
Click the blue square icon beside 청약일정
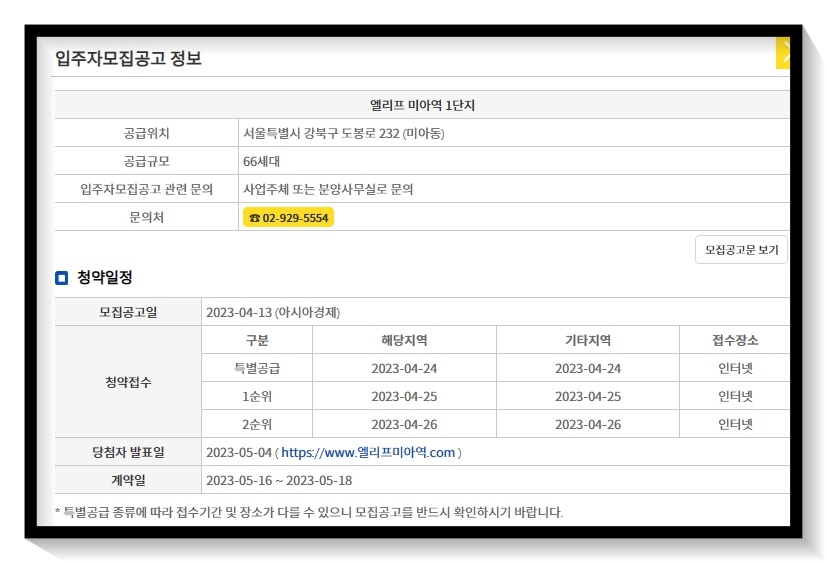click(62, 278)
